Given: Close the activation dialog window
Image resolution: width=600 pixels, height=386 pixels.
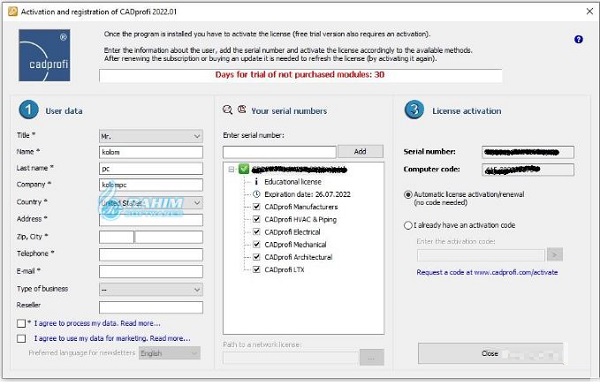Looking at the screenshot, I should 589,11.
